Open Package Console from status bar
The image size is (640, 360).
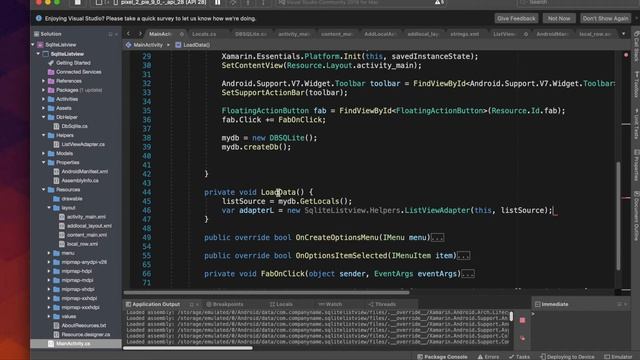[x=442, y=357]
